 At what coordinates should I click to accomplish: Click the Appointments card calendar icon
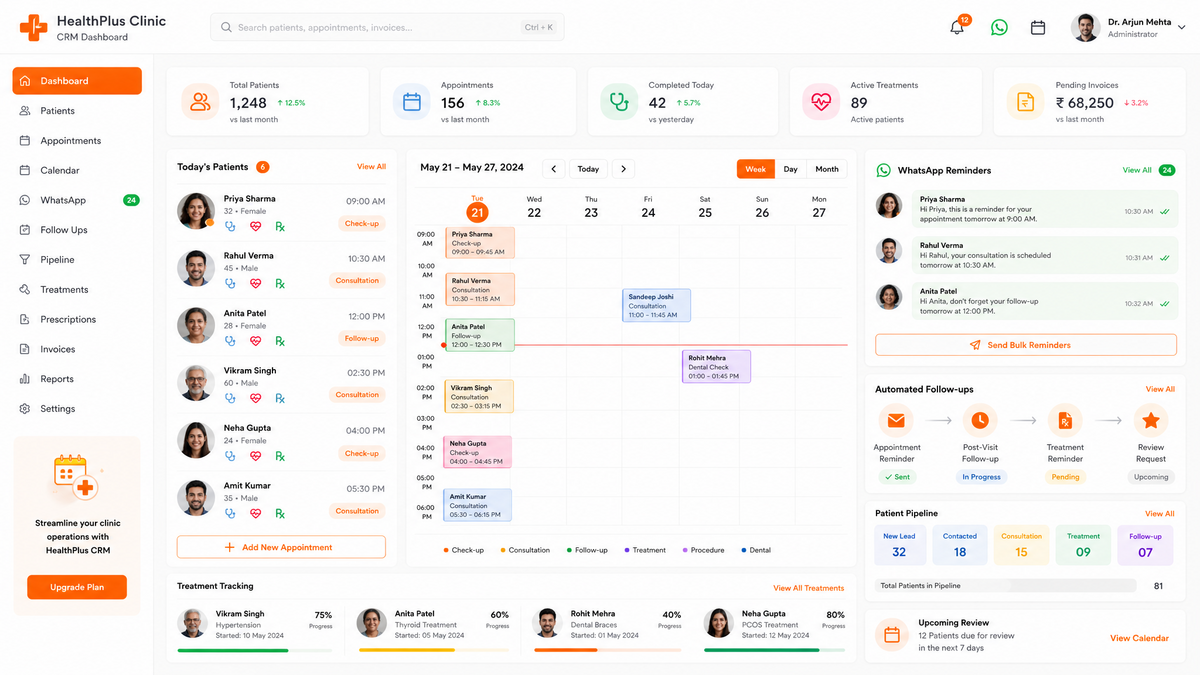pyautogui.click(x=411, y=101)
